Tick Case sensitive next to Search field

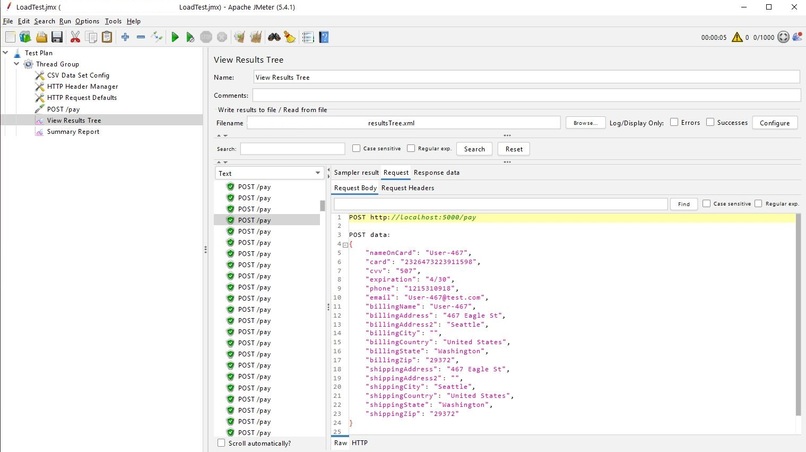356,148
